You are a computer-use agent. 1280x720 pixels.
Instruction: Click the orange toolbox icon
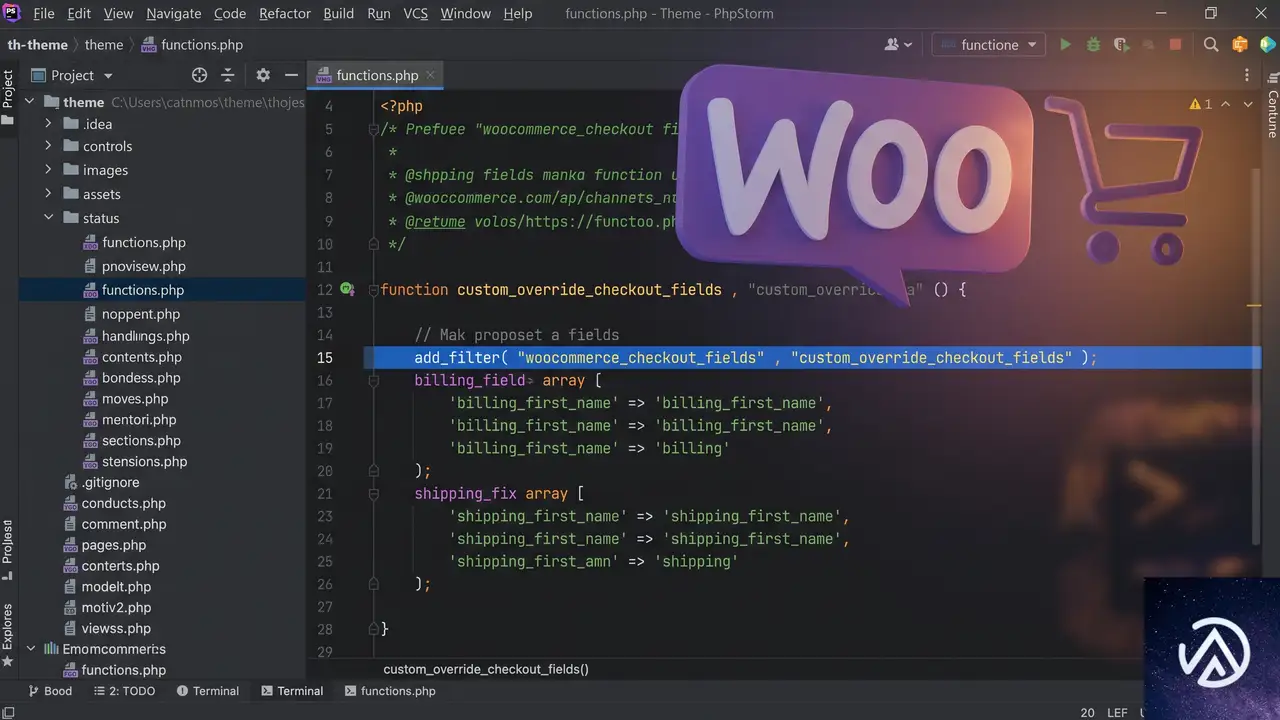click(x=1241, y=45)
